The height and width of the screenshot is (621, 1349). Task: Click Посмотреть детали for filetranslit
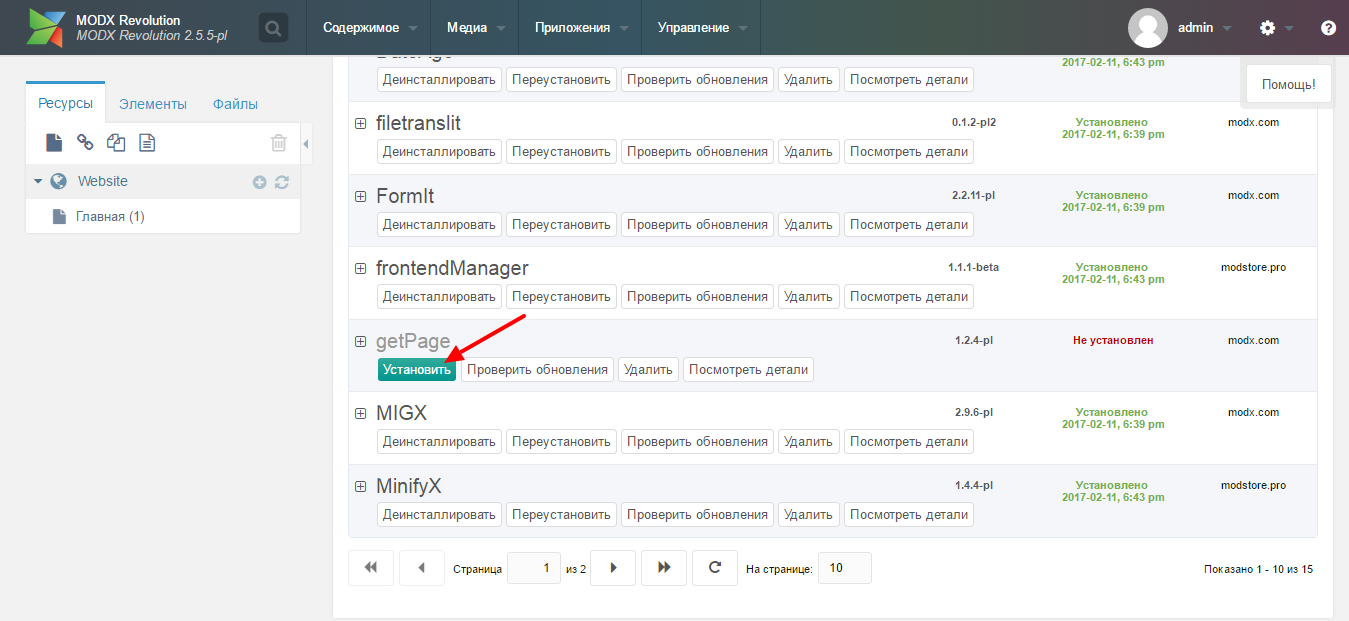tap(909, 151)
